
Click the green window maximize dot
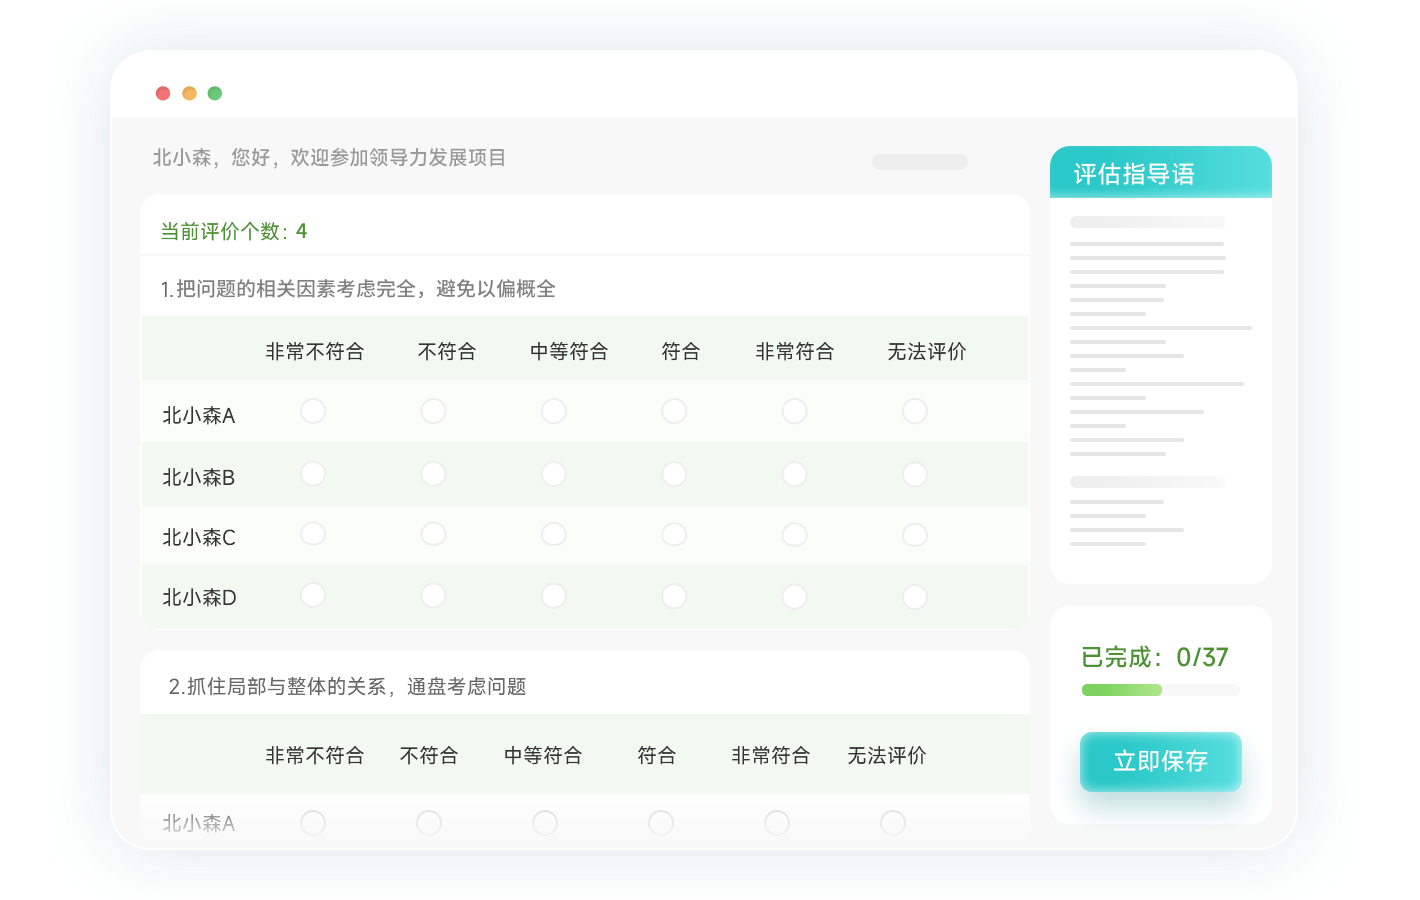pos(215,93)
